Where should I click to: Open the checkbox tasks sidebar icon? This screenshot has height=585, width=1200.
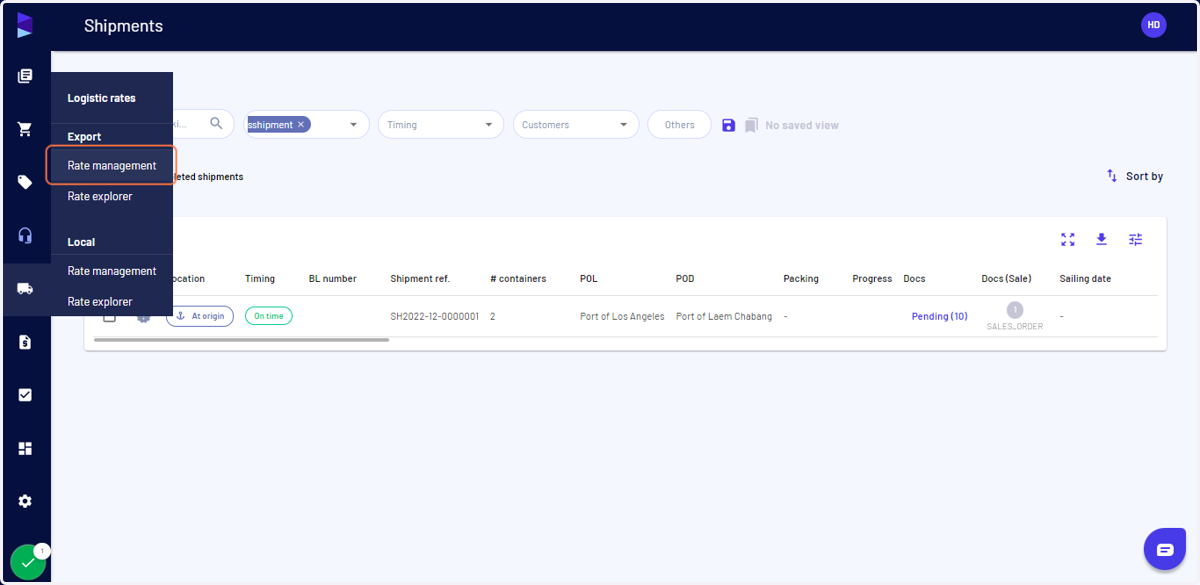tap(25, 395)
